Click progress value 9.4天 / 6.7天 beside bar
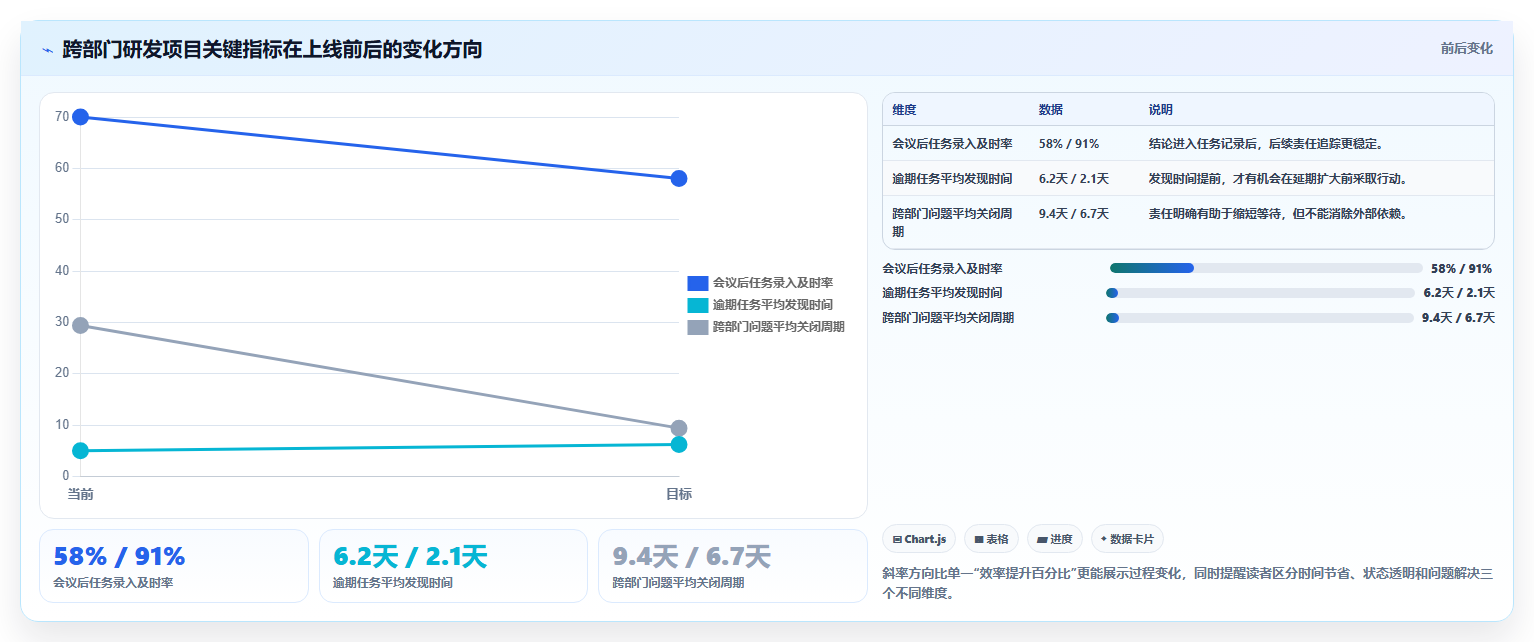The width and height of the screenshot is (1534, 642). [x=1458, y=318]
